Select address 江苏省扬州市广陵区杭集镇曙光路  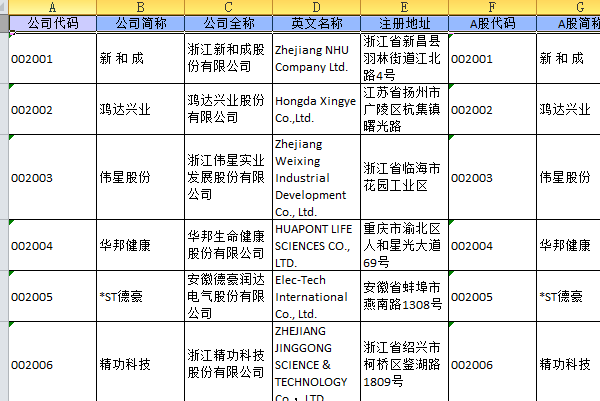404,109
